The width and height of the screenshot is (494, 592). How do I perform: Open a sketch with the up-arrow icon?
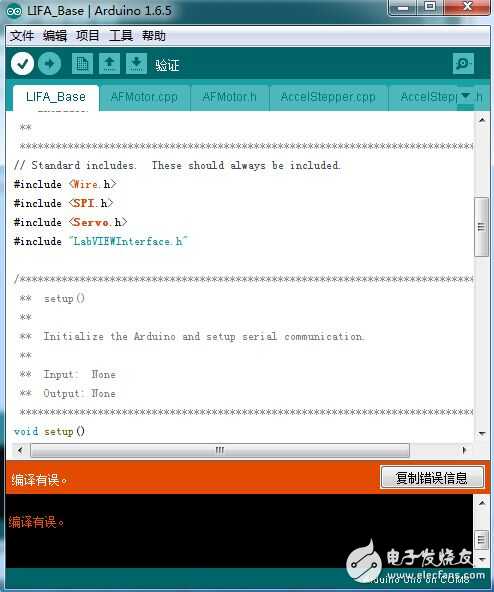click(110, 63)
